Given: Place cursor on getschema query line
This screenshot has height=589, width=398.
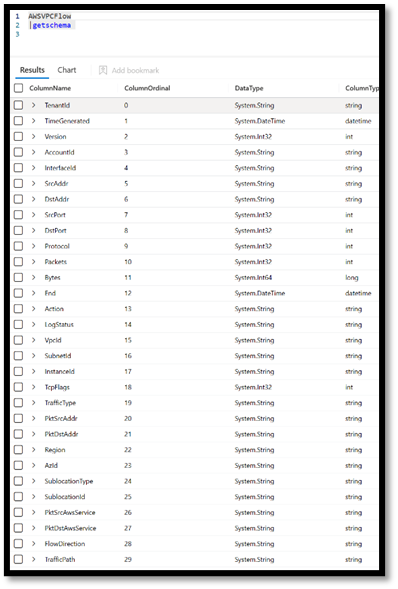Looking at the screenshot, I should pyautogui.click(x=51, y=25).
